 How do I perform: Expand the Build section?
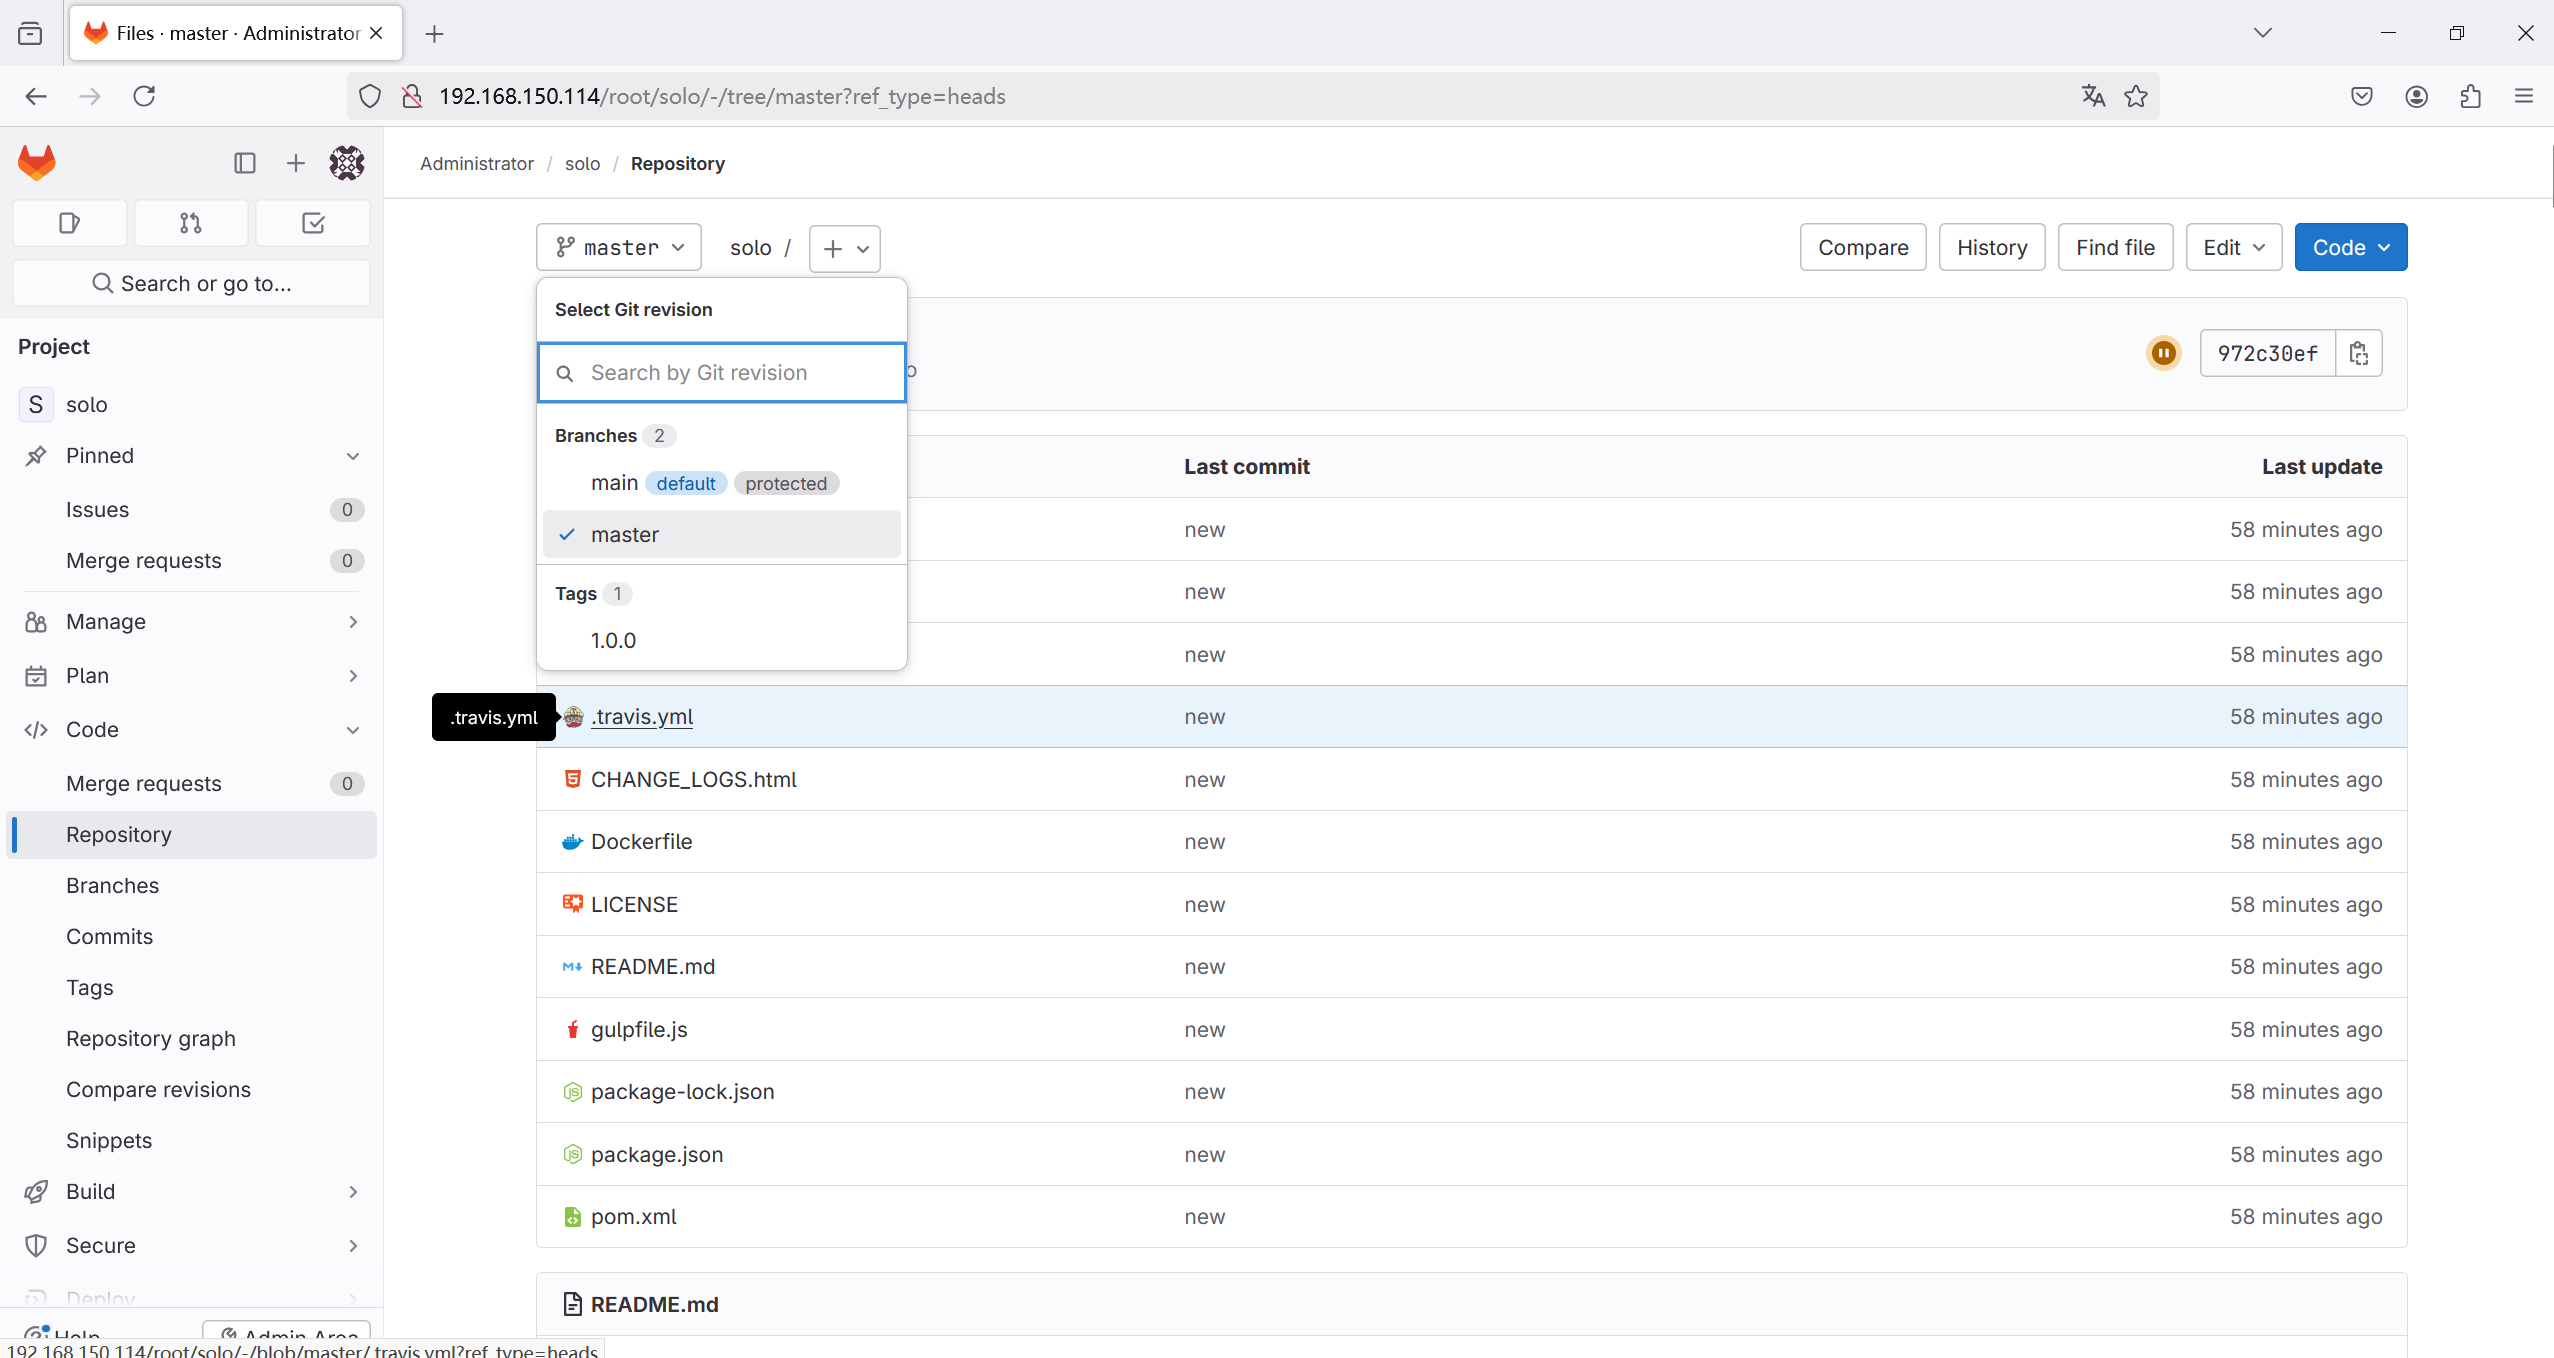[353, 1192]
